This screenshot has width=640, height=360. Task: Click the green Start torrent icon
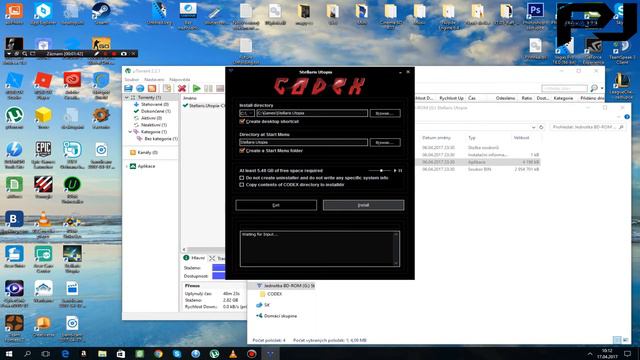[196, 89]
